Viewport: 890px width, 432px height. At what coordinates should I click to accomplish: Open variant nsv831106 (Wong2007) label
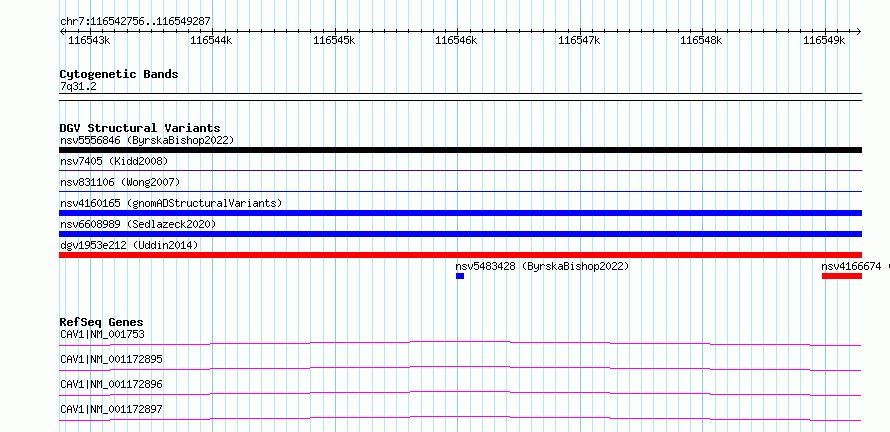[120, 182]
